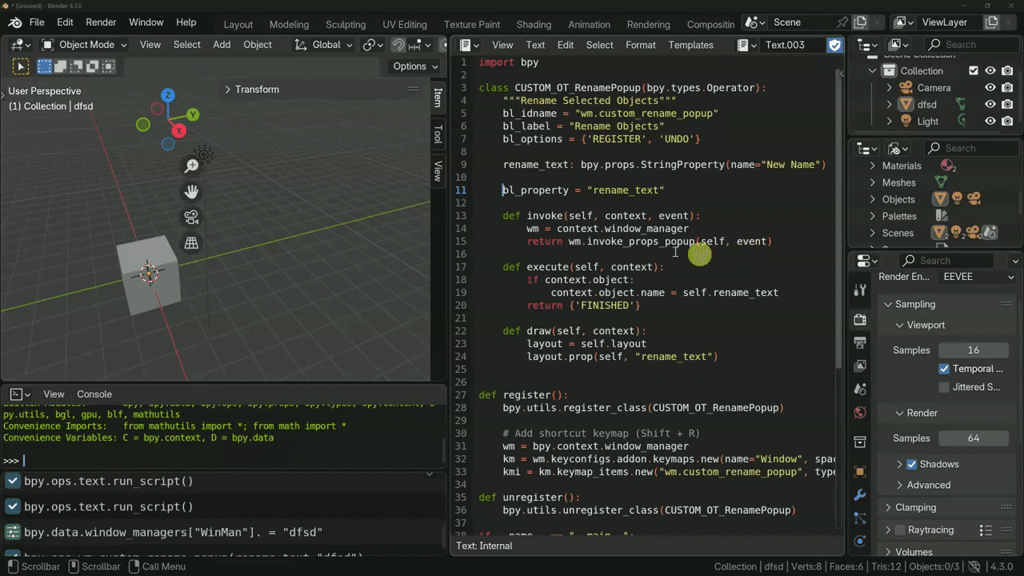Expand the Materials data row
The width and height of the screenshot is (1024, 576).
point(873,166)
